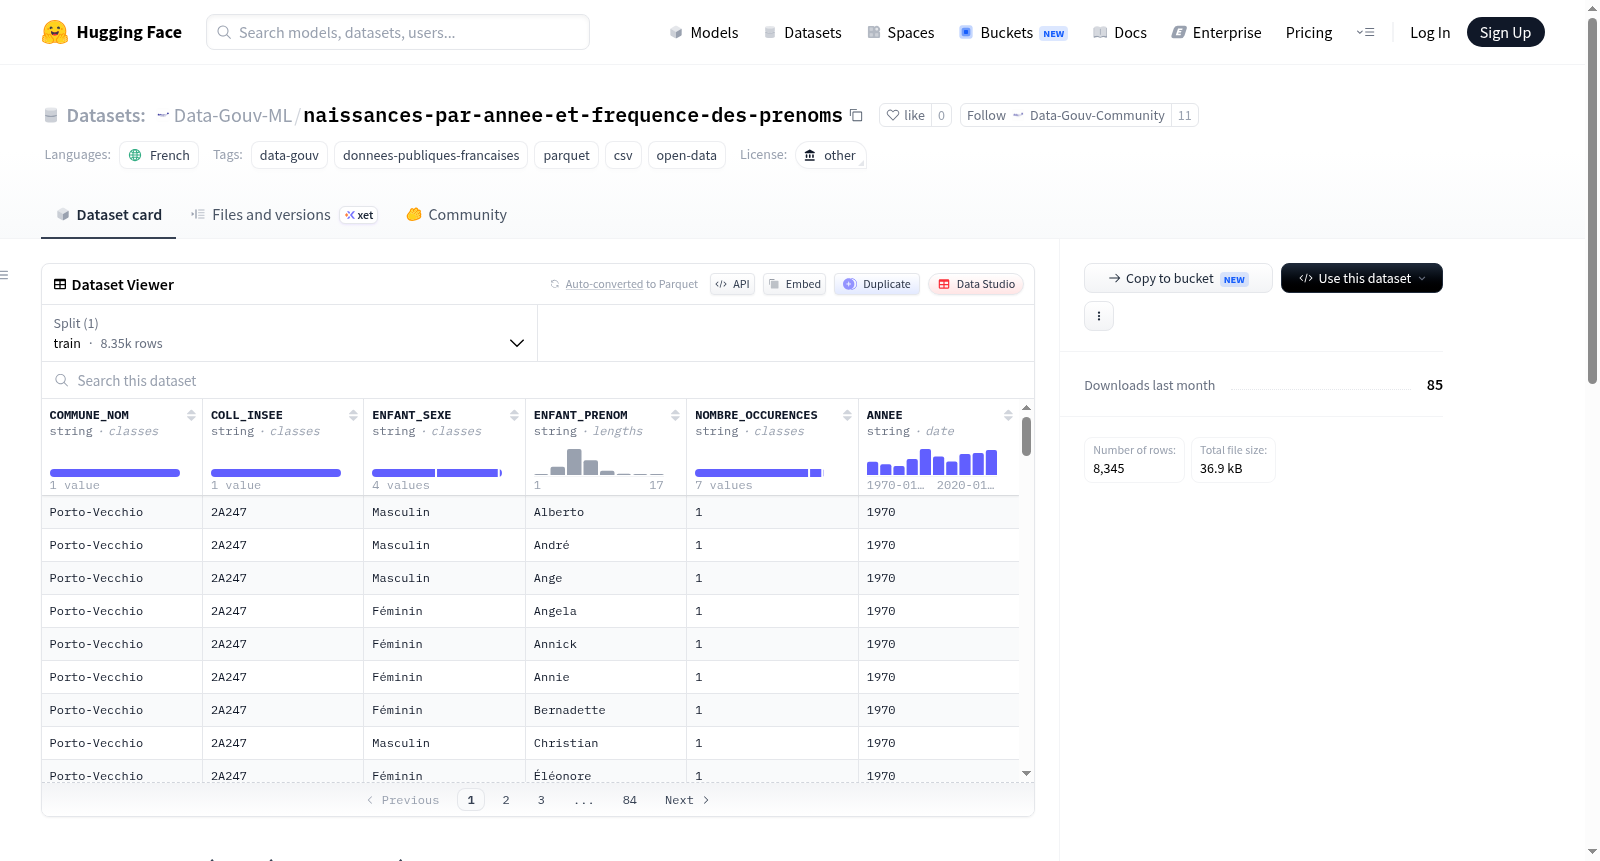Click the search magnifier in top bar

[224, 32]
